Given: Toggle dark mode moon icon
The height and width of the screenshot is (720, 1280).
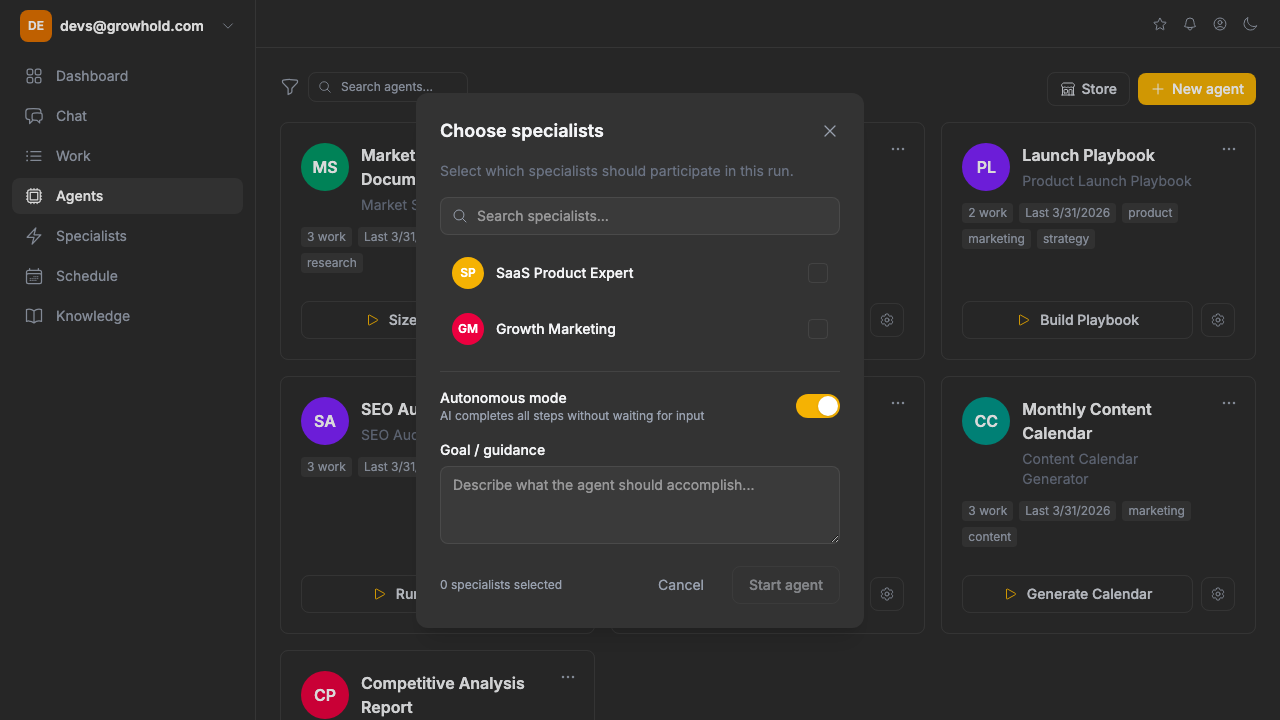Looking at the screenshot, I should coord(1250,24).
